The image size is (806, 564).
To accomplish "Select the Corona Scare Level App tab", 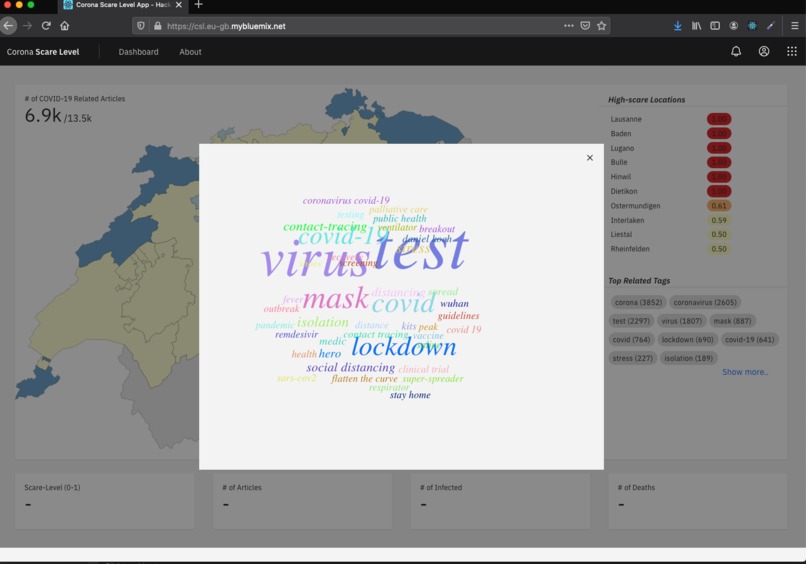I will 121,5.
